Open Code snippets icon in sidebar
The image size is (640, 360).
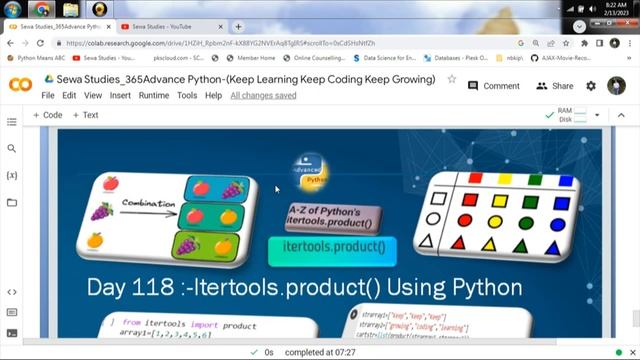(x=12, y=292)
